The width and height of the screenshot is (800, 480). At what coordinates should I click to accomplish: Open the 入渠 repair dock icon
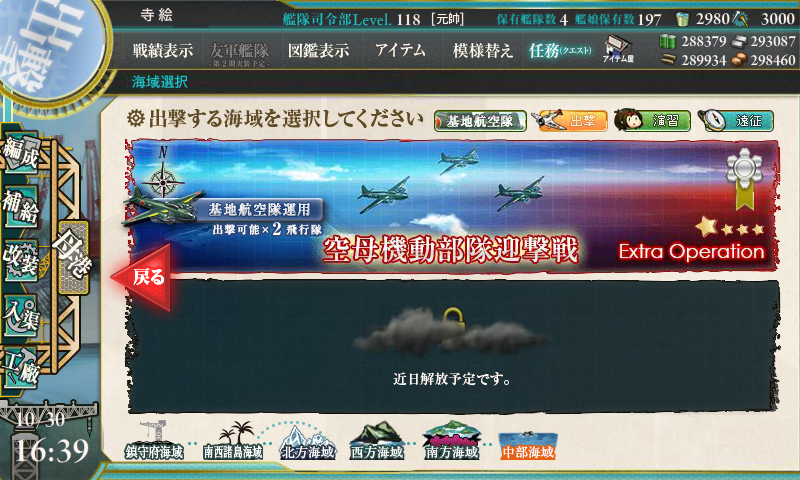pos(21,315)
